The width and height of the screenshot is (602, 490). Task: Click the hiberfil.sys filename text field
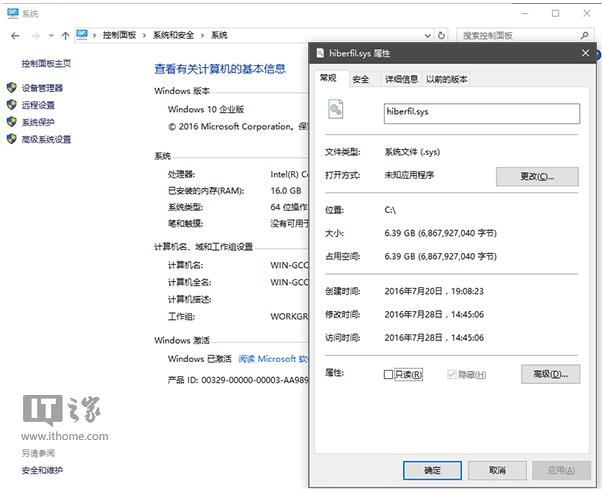[481, 113]
